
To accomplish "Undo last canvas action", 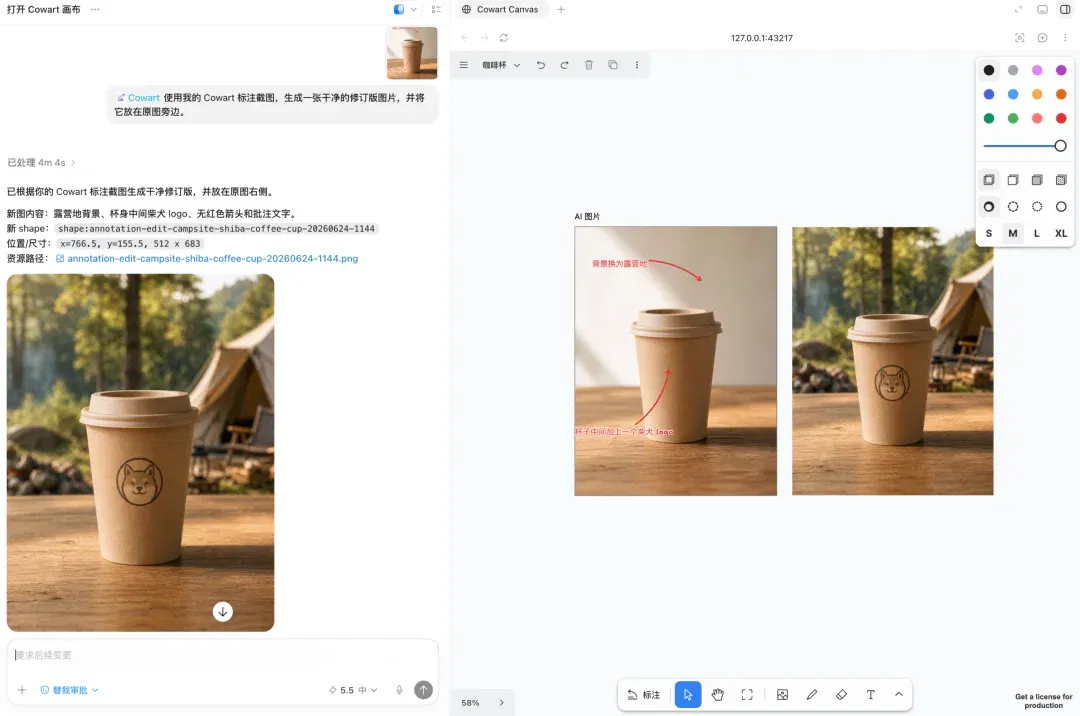I will (x=541, y=65).
